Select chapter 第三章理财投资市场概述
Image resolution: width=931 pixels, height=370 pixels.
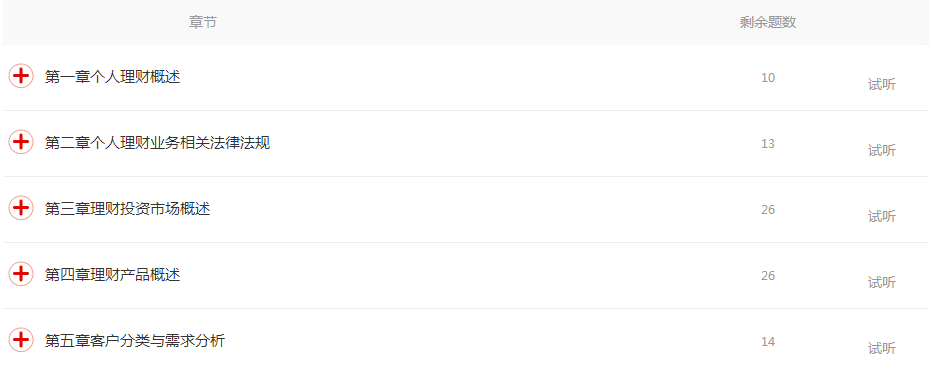[x=127, y=208]
